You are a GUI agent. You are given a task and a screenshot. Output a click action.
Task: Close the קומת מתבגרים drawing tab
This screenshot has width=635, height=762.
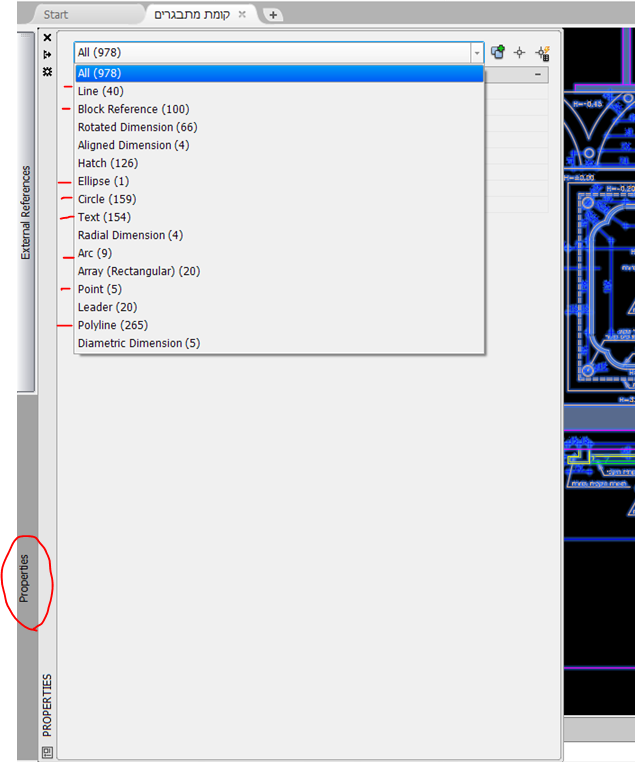pos(242,15)
